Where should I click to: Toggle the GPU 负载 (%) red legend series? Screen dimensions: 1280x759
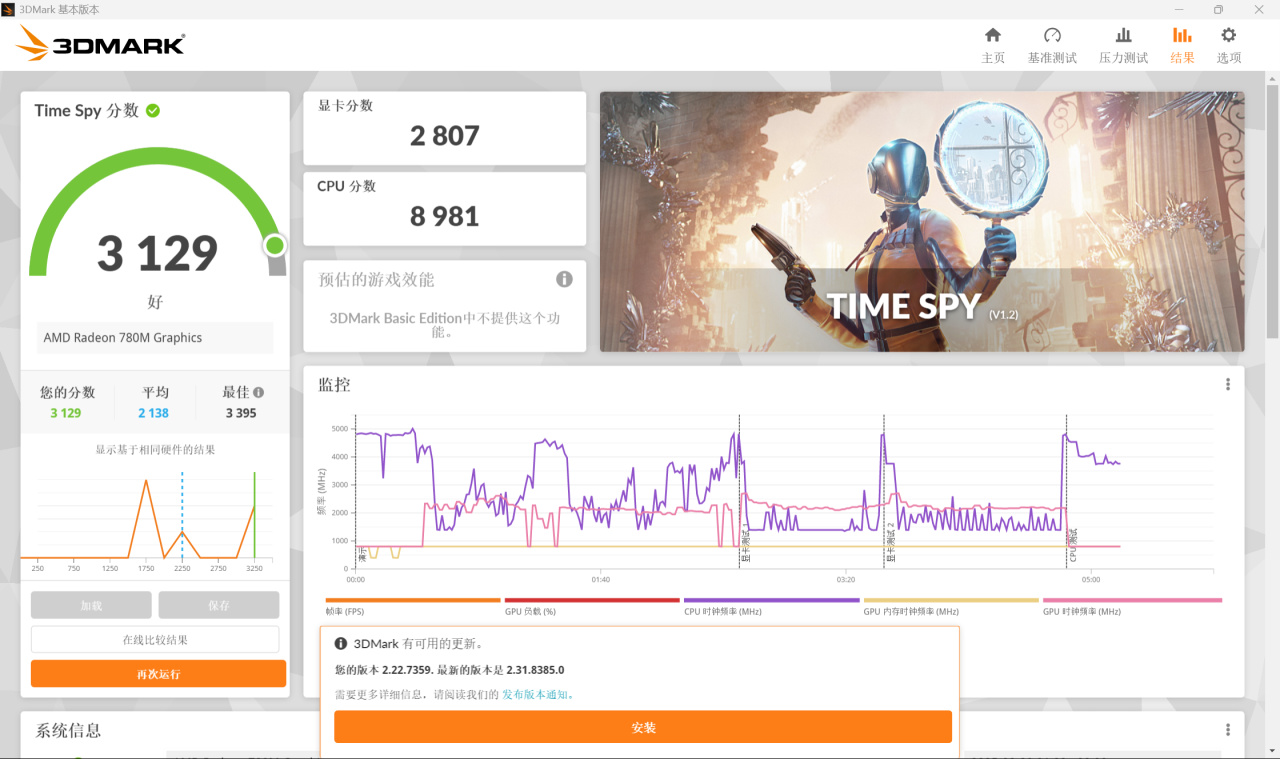pyautogui.click(x=592, y=606)
